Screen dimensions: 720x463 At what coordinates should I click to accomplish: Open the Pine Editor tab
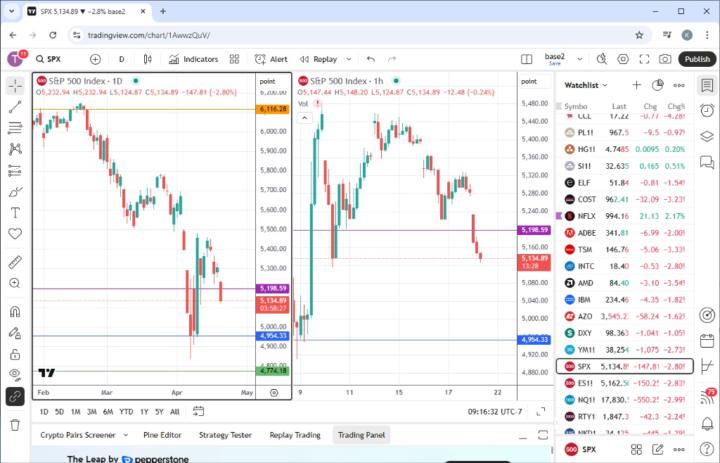pyautogui.click(x=162, y=435)
